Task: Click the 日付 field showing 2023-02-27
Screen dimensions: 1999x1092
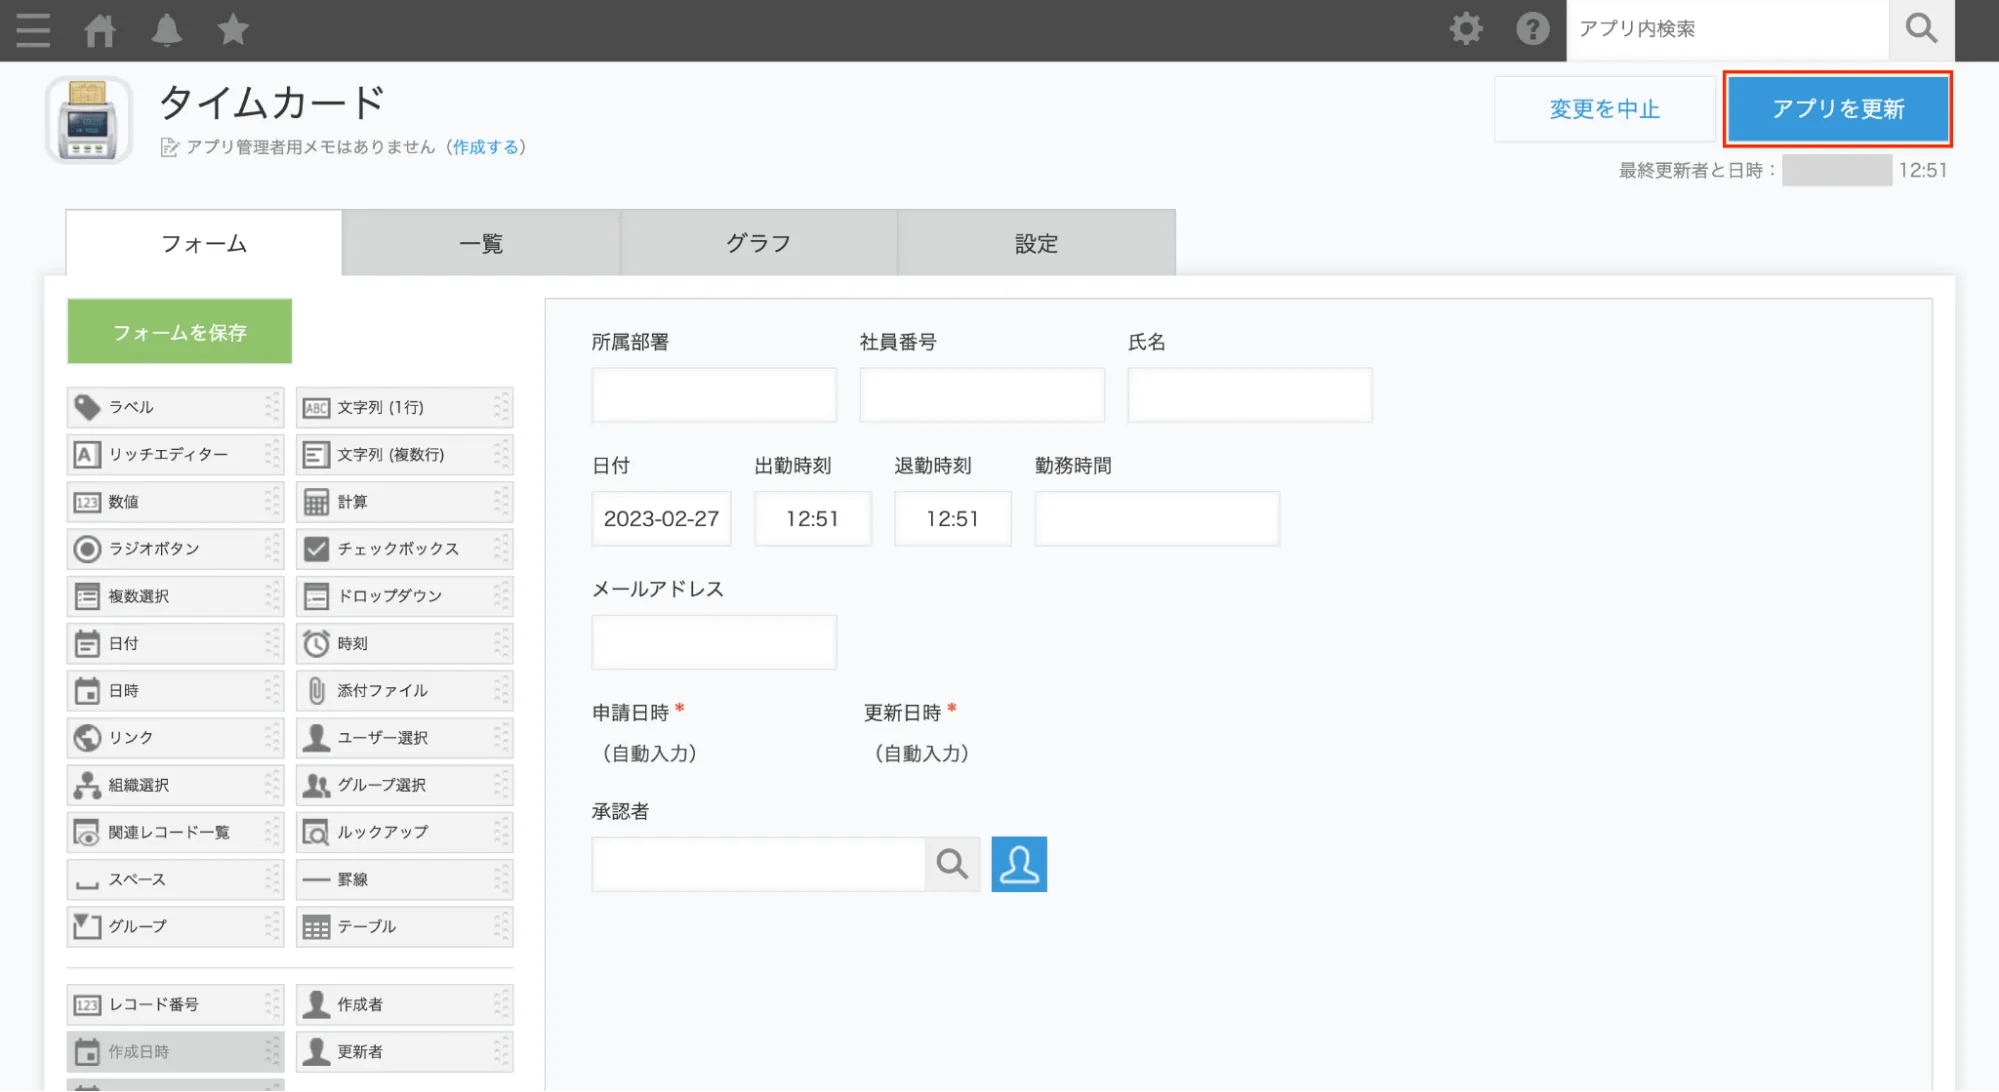Action: pos(660,518)
